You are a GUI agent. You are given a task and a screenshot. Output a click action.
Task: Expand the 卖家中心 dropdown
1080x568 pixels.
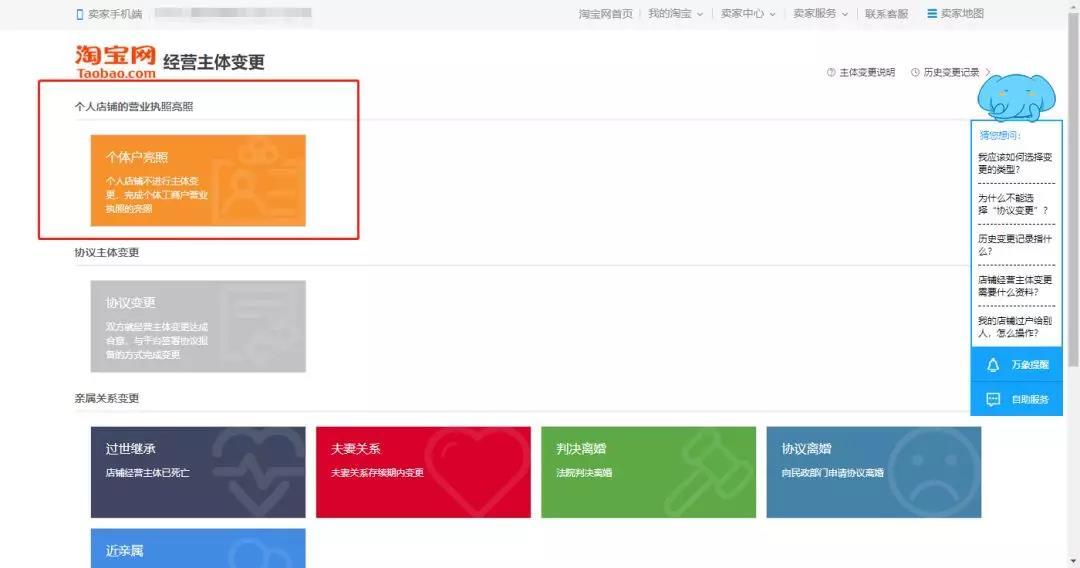pyautogui.click(x=772, y=14)
